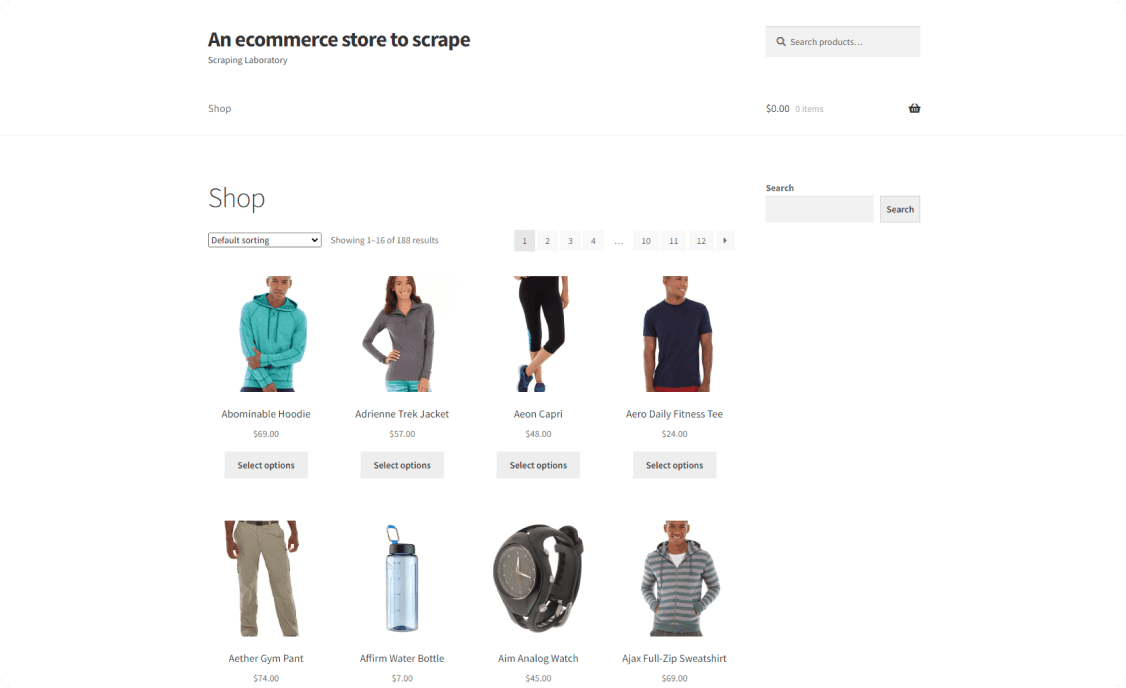The image size is (1126, 688).
Task: Open Aim Analog Watch product image
Action: coord(538,578)
